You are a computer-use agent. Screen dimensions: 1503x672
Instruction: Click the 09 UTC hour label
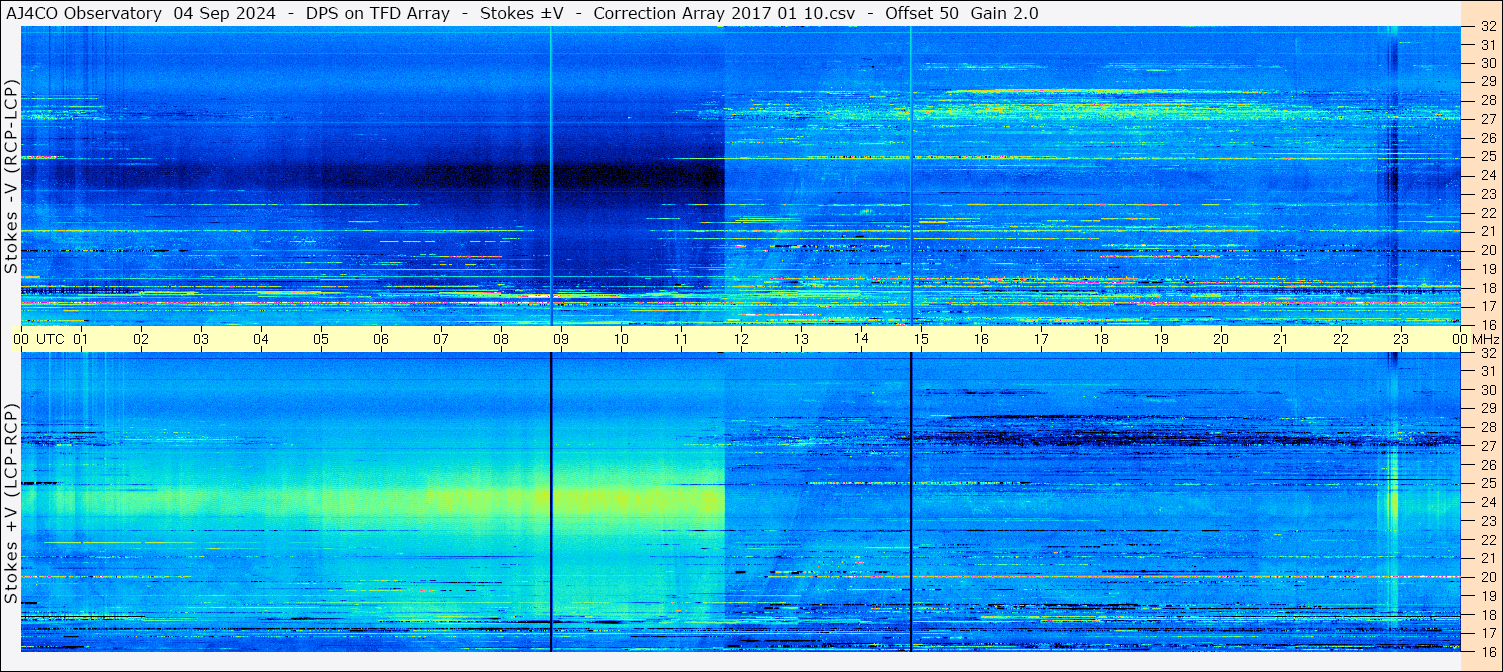click(561, 339)
